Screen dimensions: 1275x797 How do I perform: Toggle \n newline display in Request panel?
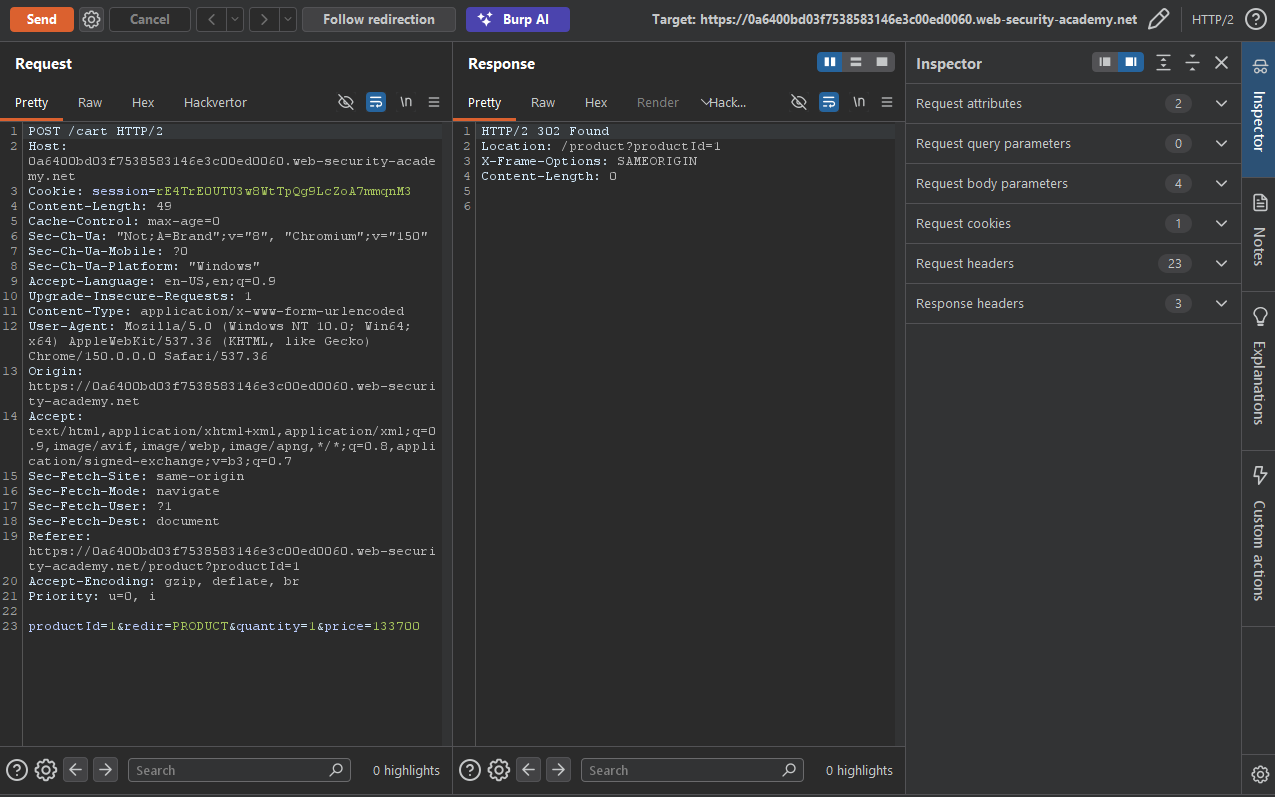[x=406, y=102]
